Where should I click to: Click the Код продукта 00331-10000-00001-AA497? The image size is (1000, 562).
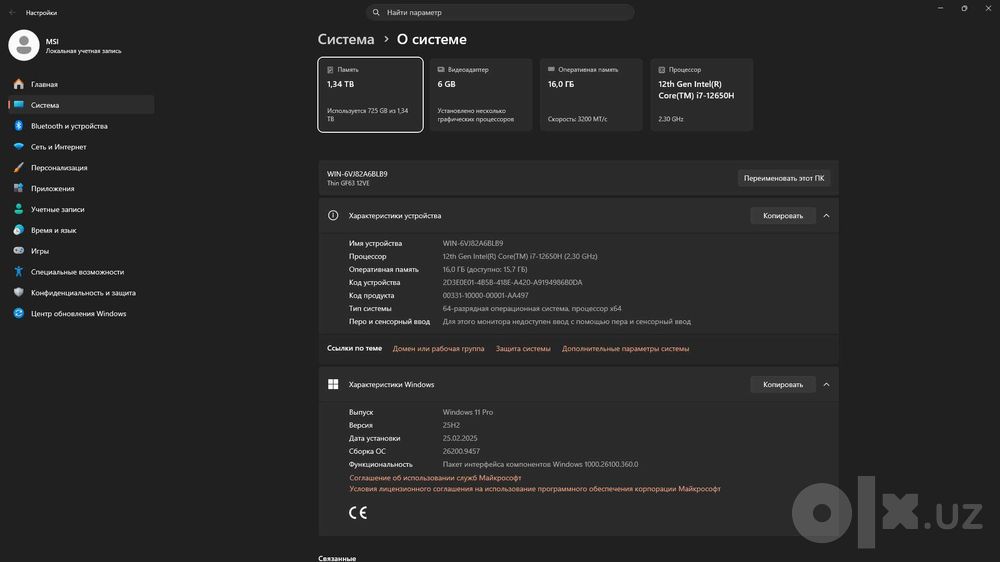point(485,295)
